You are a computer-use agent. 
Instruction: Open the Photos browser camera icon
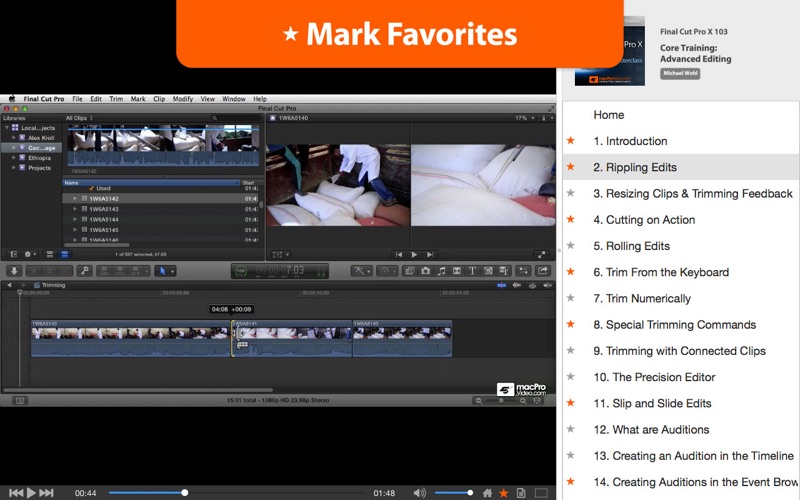pyautogui.click(x=426, y=271)
